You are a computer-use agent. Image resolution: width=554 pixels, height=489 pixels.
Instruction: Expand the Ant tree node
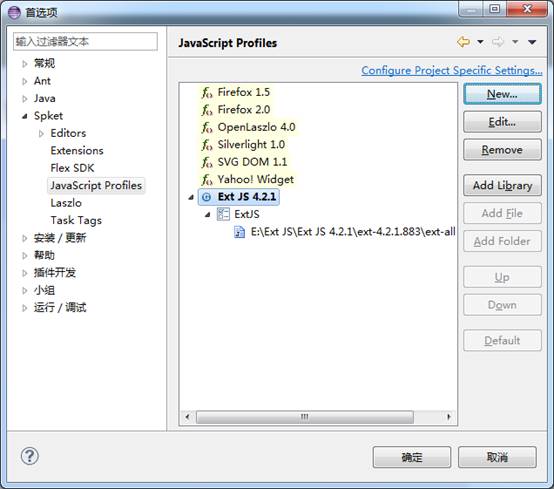pos(24,81)
